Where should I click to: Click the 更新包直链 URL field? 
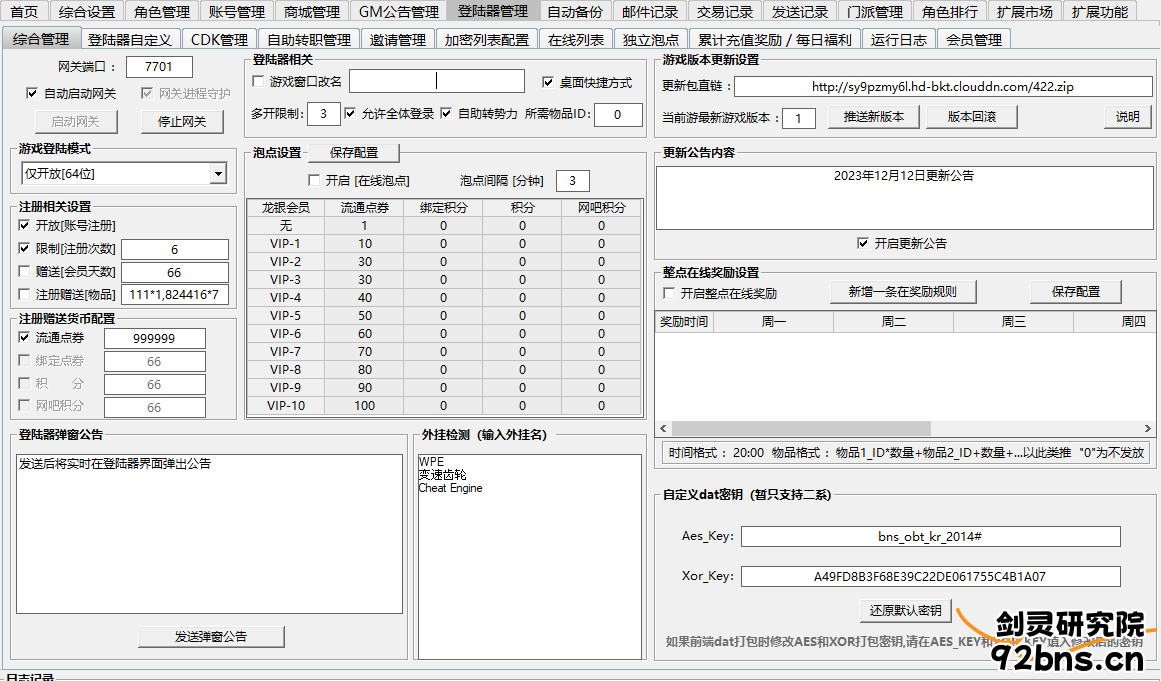tap(943, 87)
